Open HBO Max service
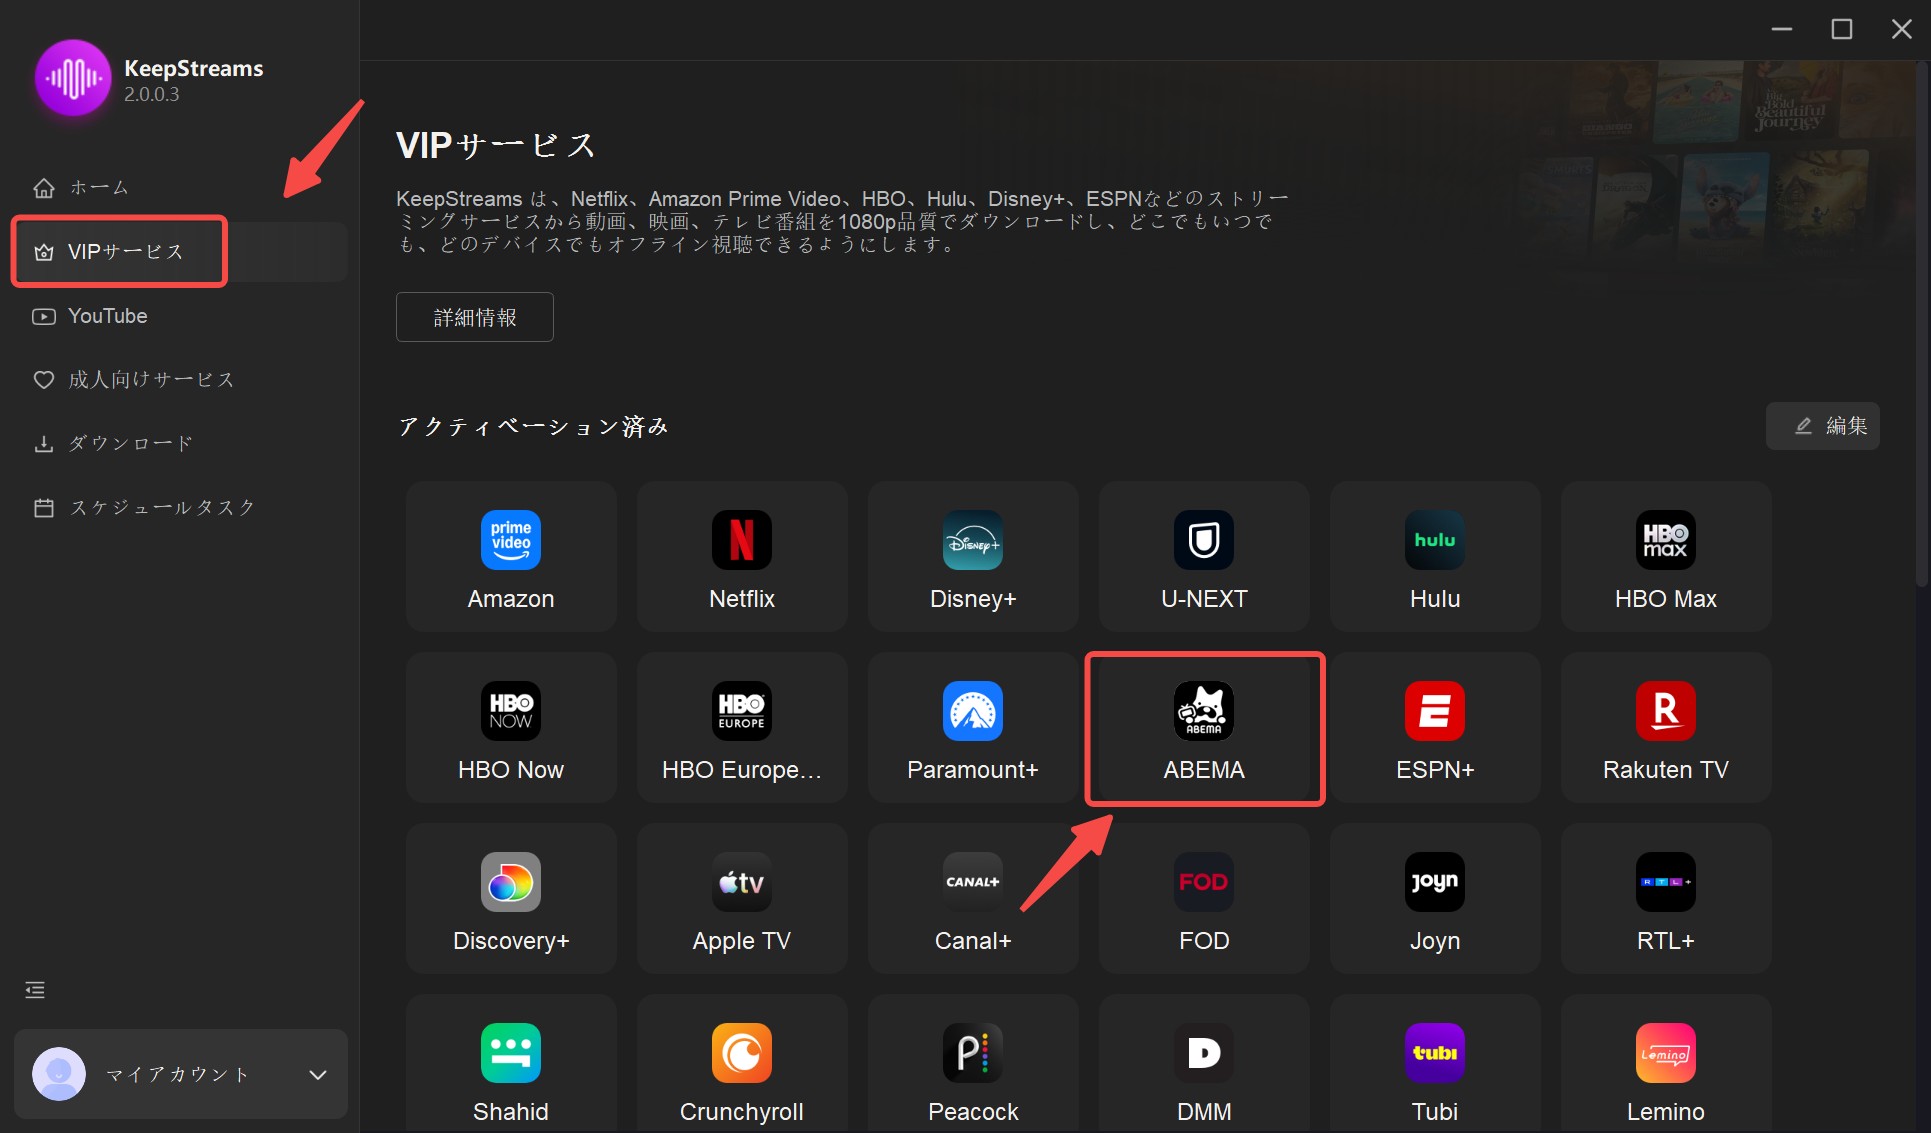Screen dimensions: 1931x1133 pos(1666,556)
